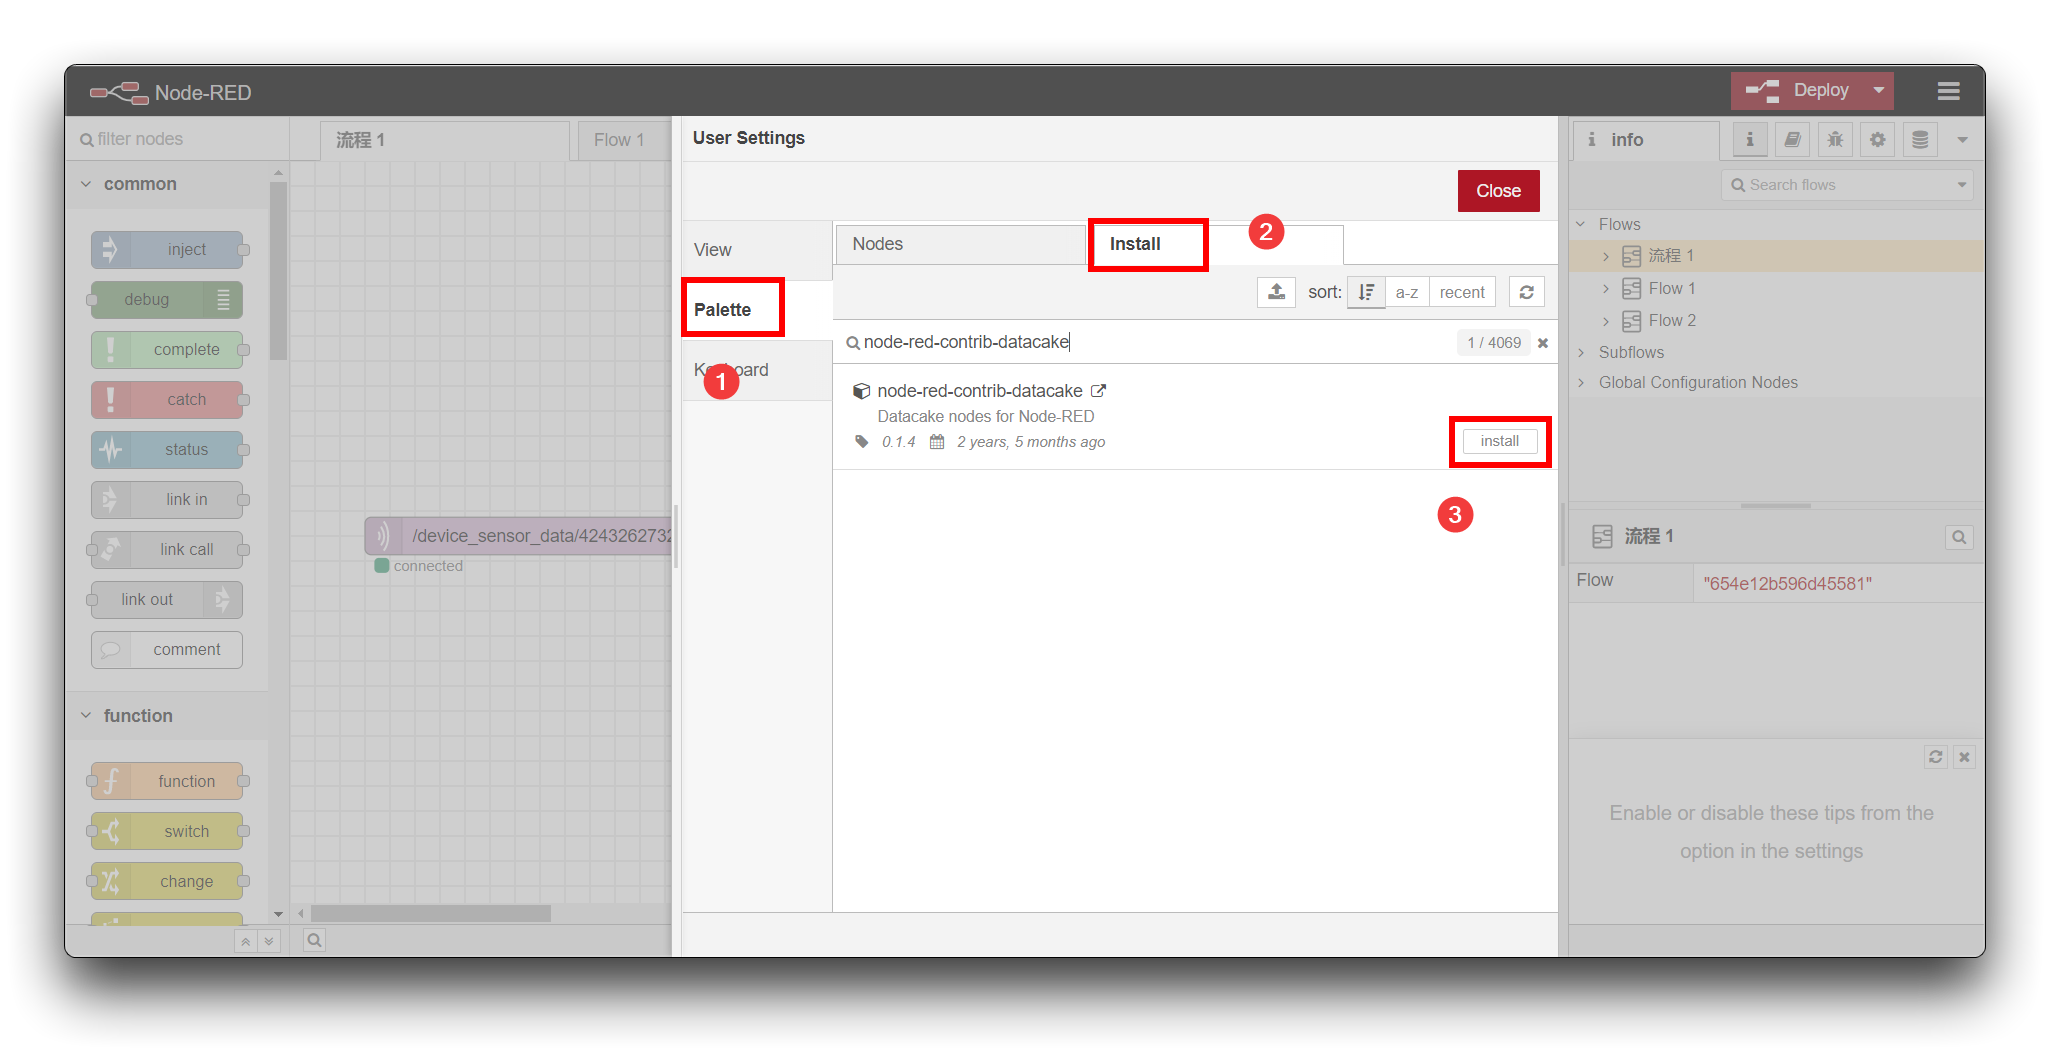Close the tips box
The height and width of the screenshot is (1054, 2050).
click(1964, 757)
